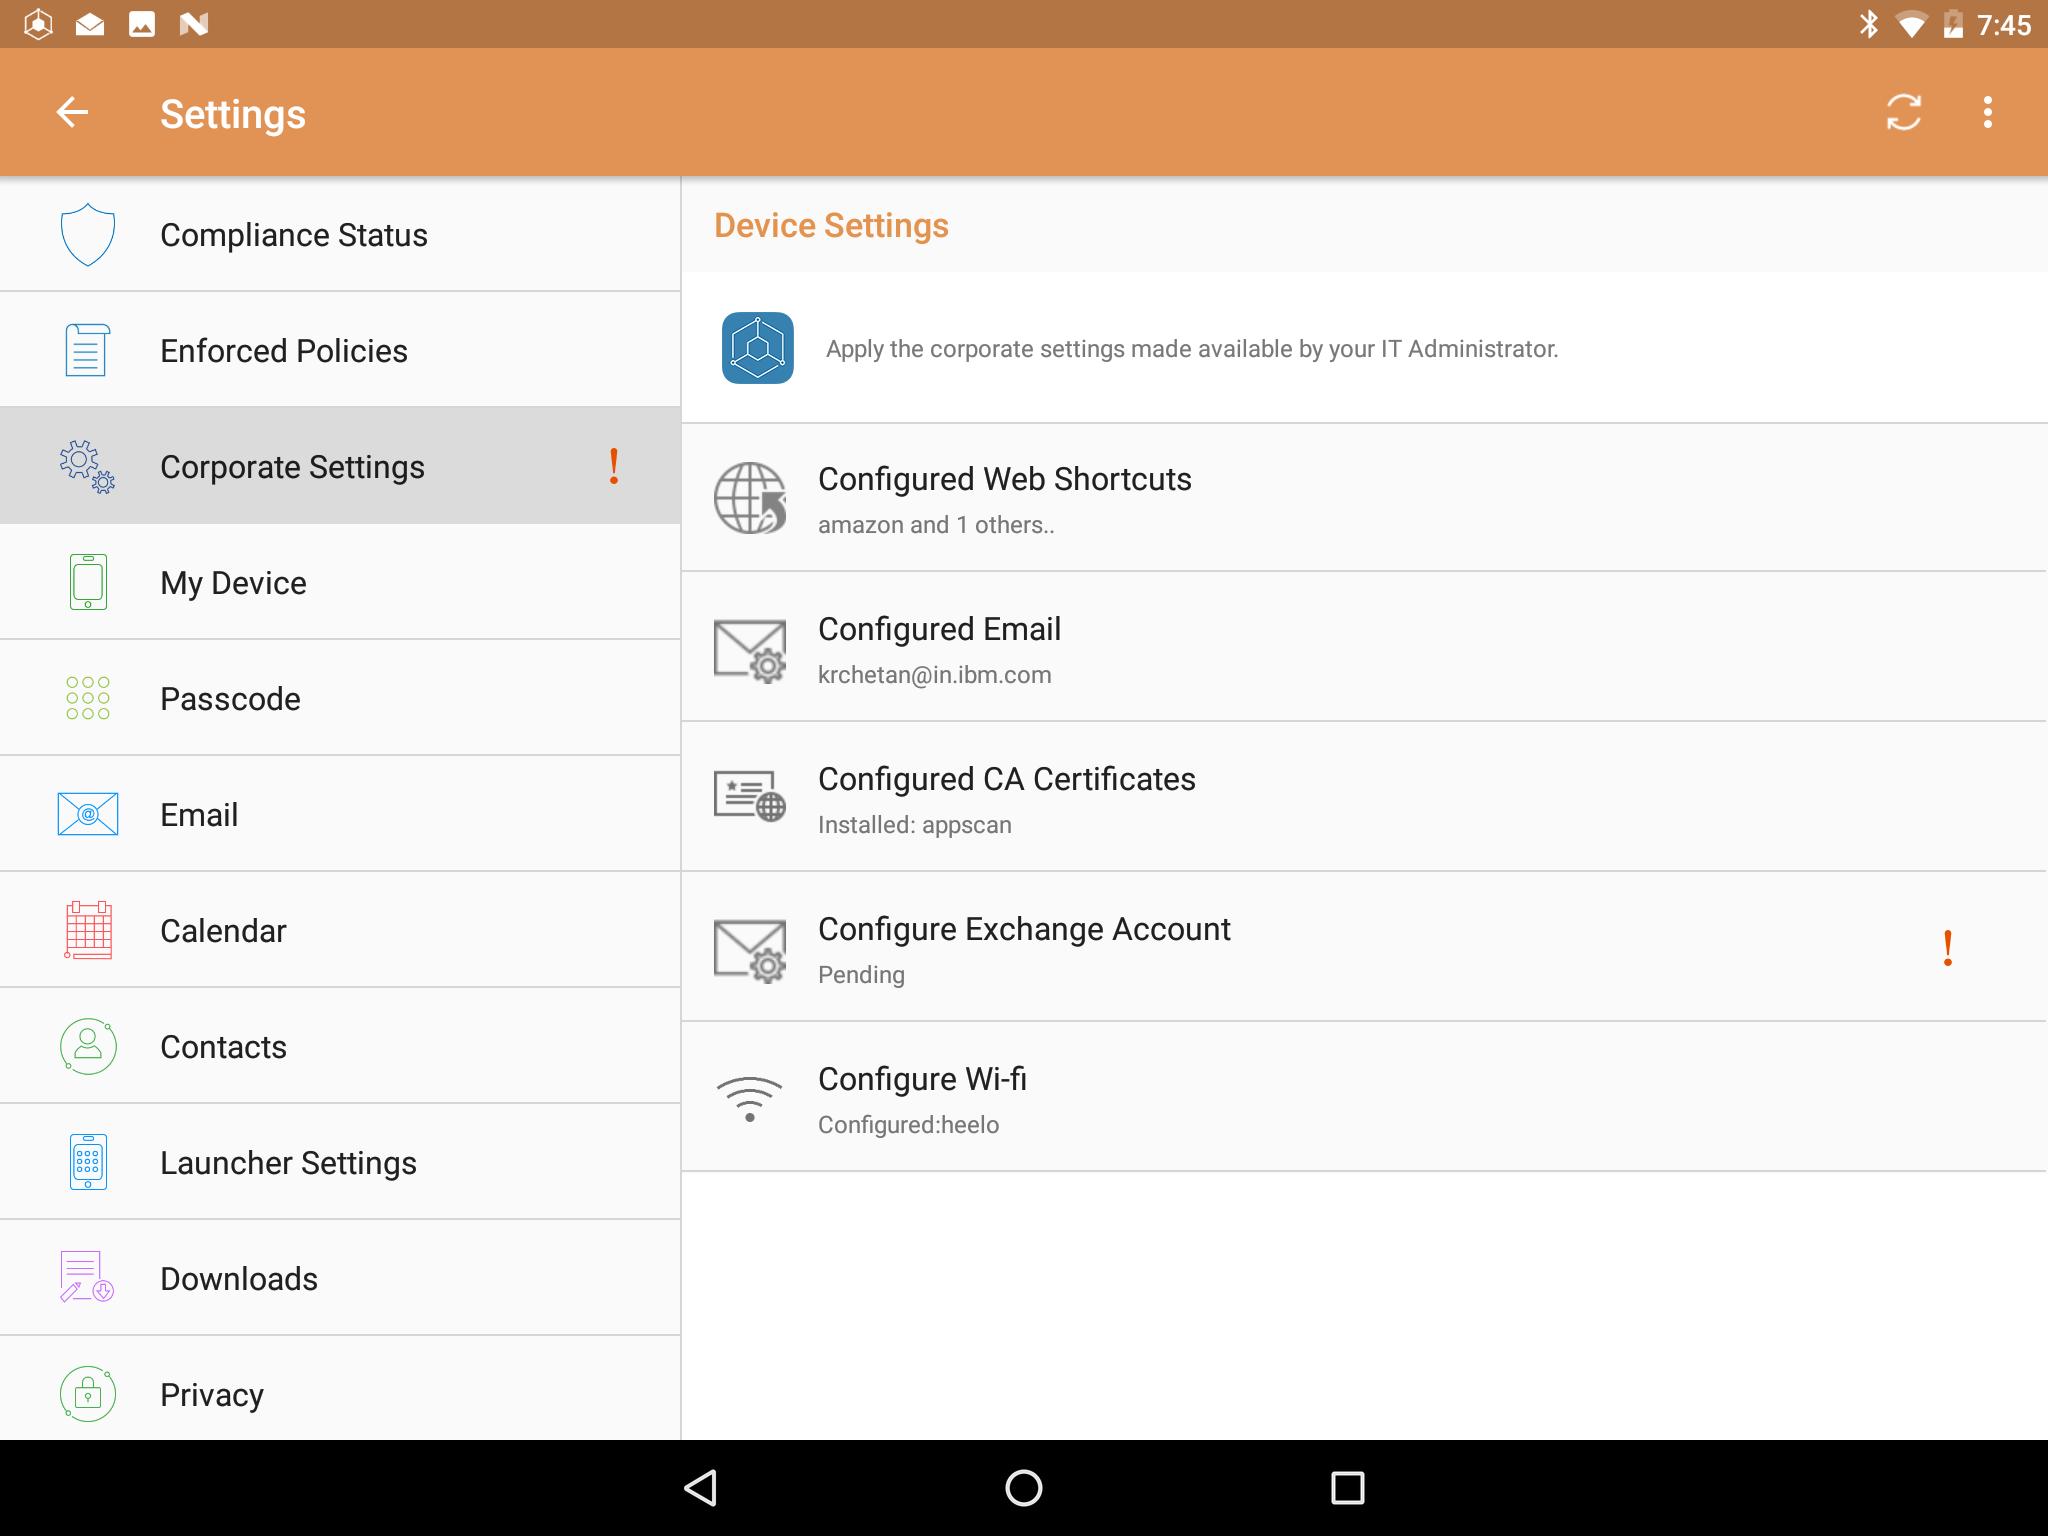The image size is (2048, 1536).
Task: Click the Configured Email envelope-gear icon
Action: (750, 650)
